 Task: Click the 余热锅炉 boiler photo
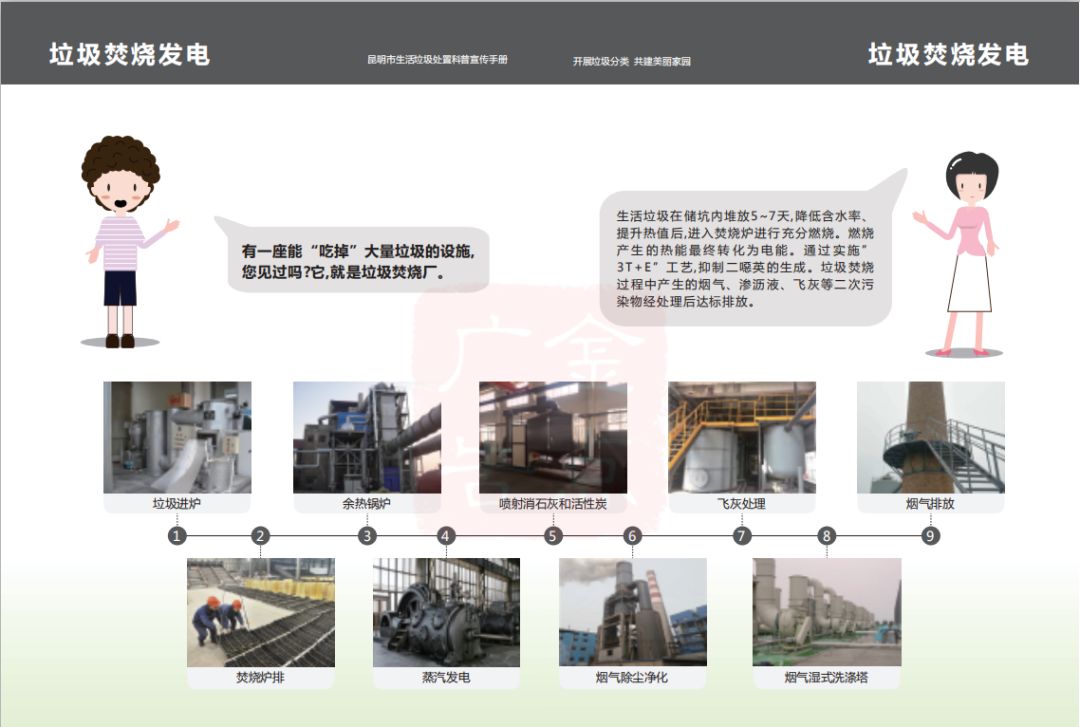[x=366, y=437]
